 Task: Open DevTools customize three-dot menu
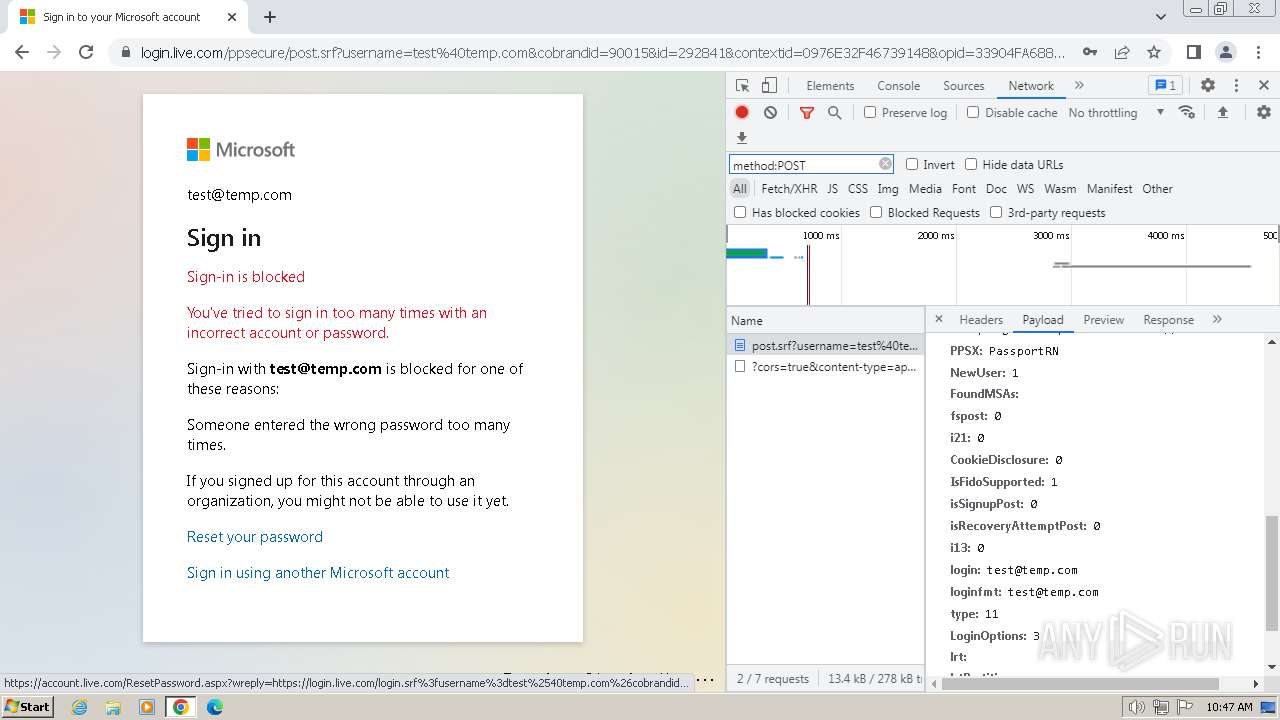[x=1236, y=86]
